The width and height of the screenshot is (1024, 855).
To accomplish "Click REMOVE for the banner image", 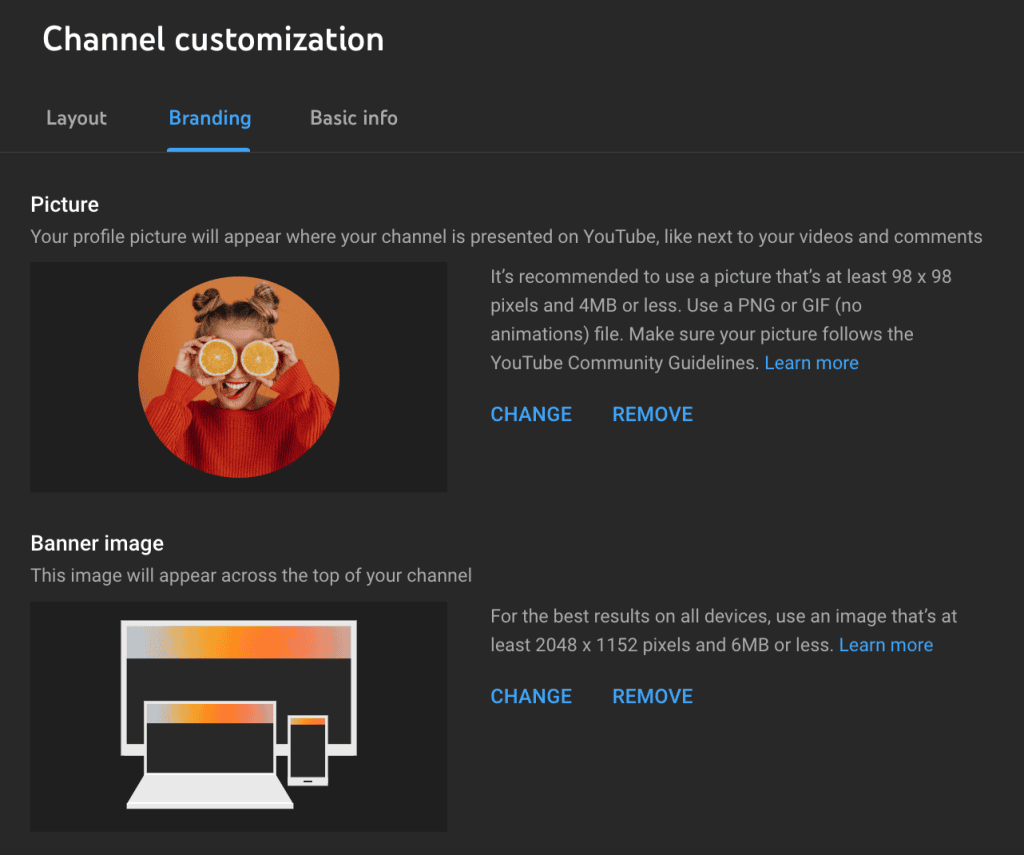I will [x=652, y=696].
